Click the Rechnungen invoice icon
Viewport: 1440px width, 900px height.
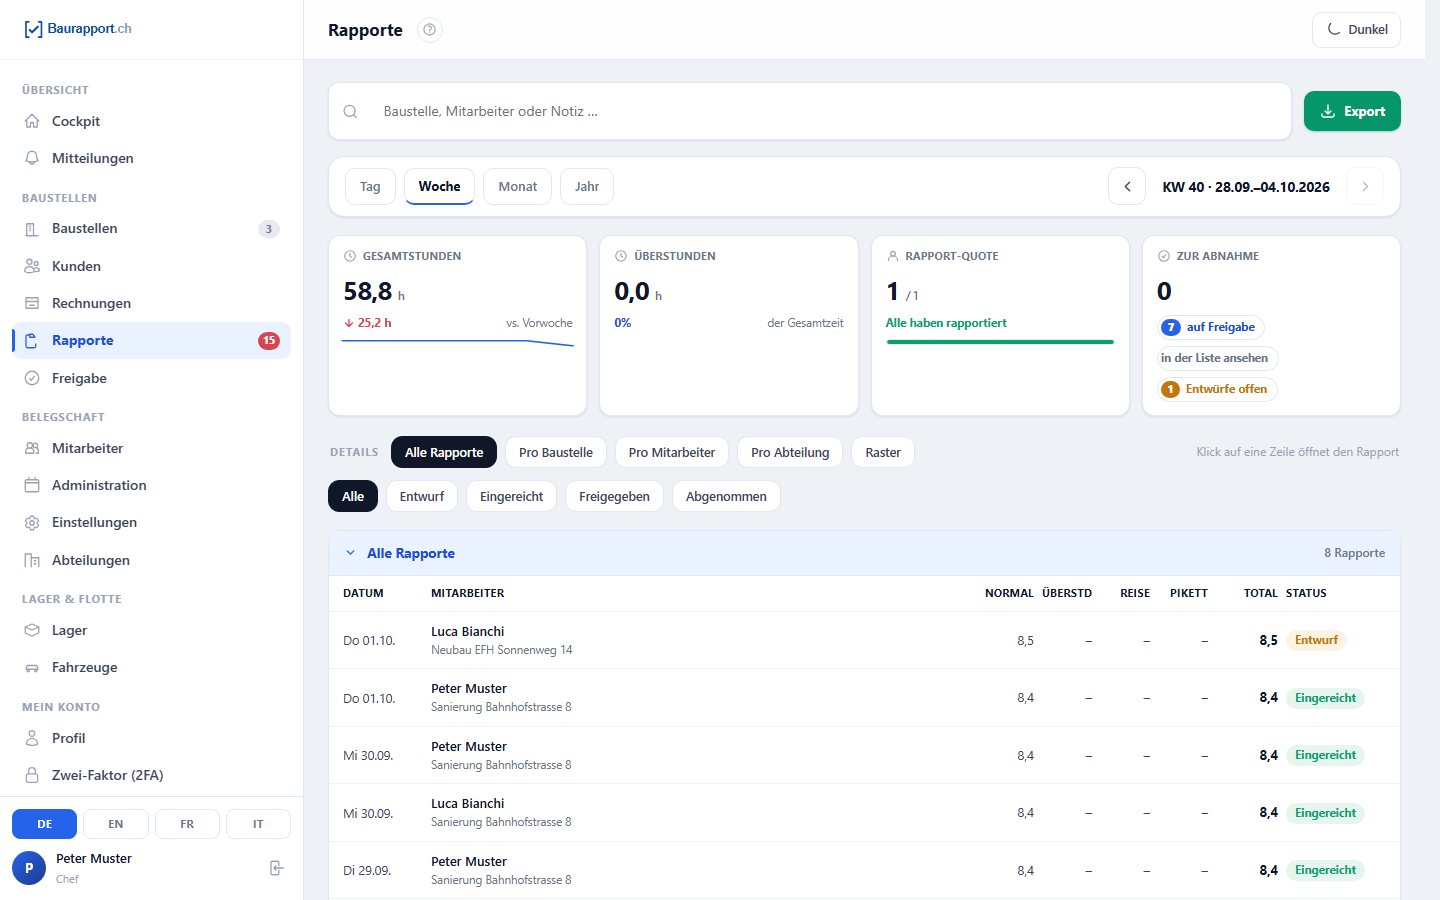32,303
